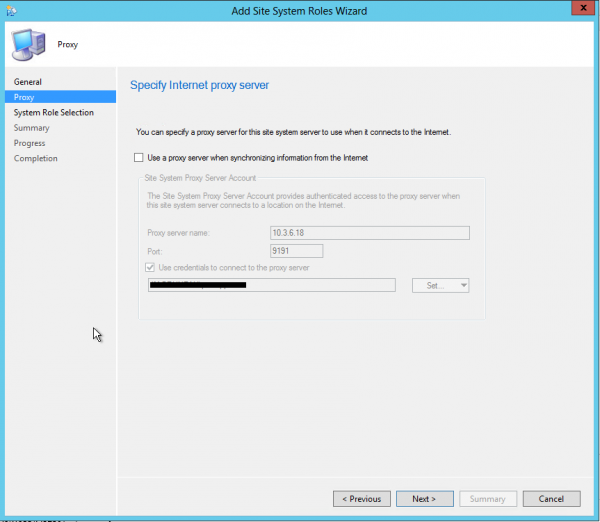Select the Proxy step in the sidebar

pyautogui.click(x=60, y=97)
